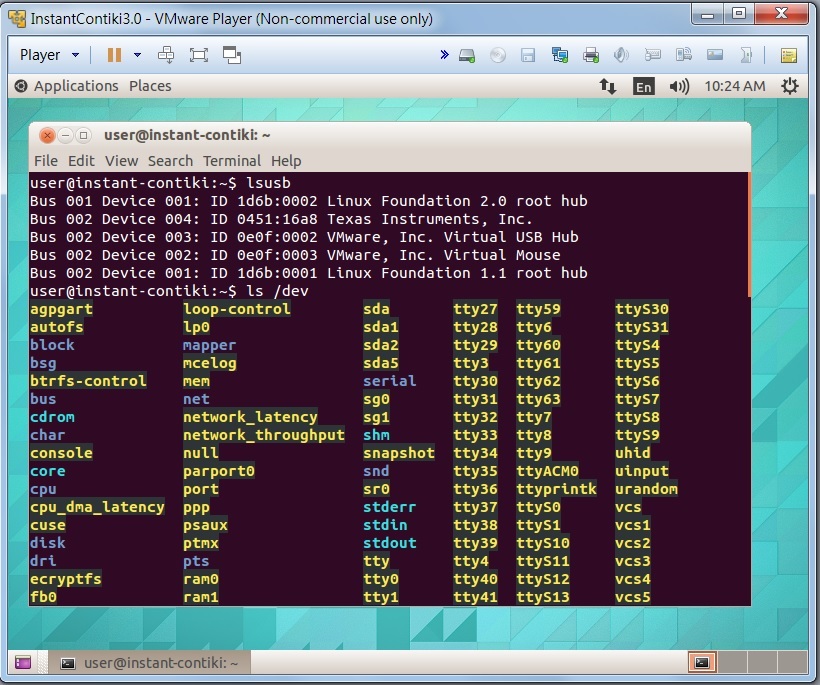The width and height of the screenshot is (820, 685).
Task: Click the icon right of display device
Action: (x=746, y=55)
